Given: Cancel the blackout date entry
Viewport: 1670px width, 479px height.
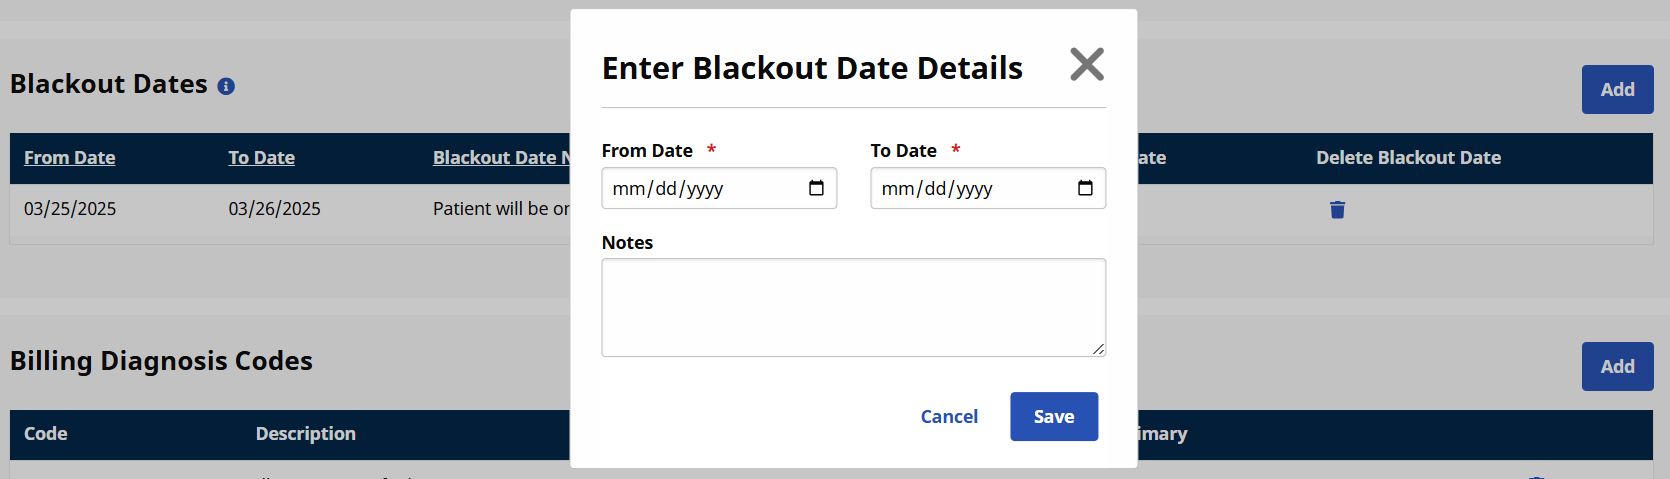Looking at the screenshot, I should (x=949, y=416).
